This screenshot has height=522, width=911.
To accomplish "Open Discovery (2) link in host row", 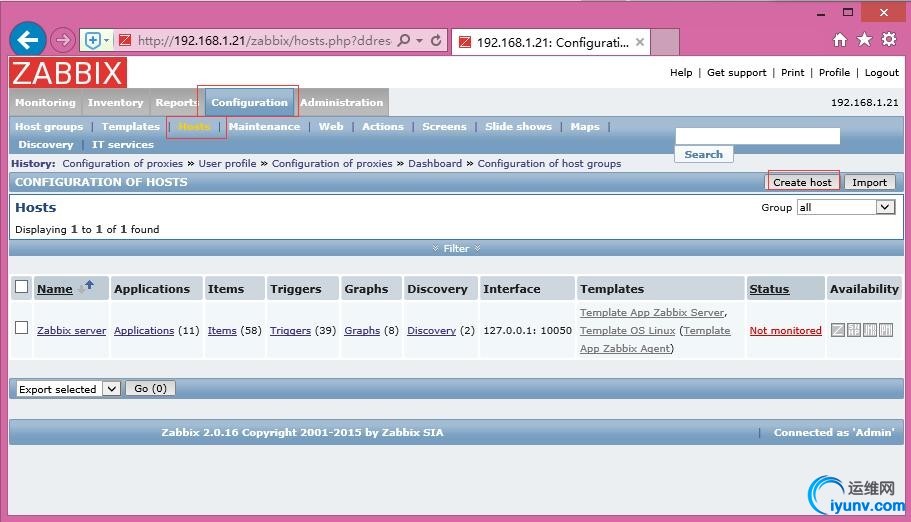I will (x=431, y=330).
